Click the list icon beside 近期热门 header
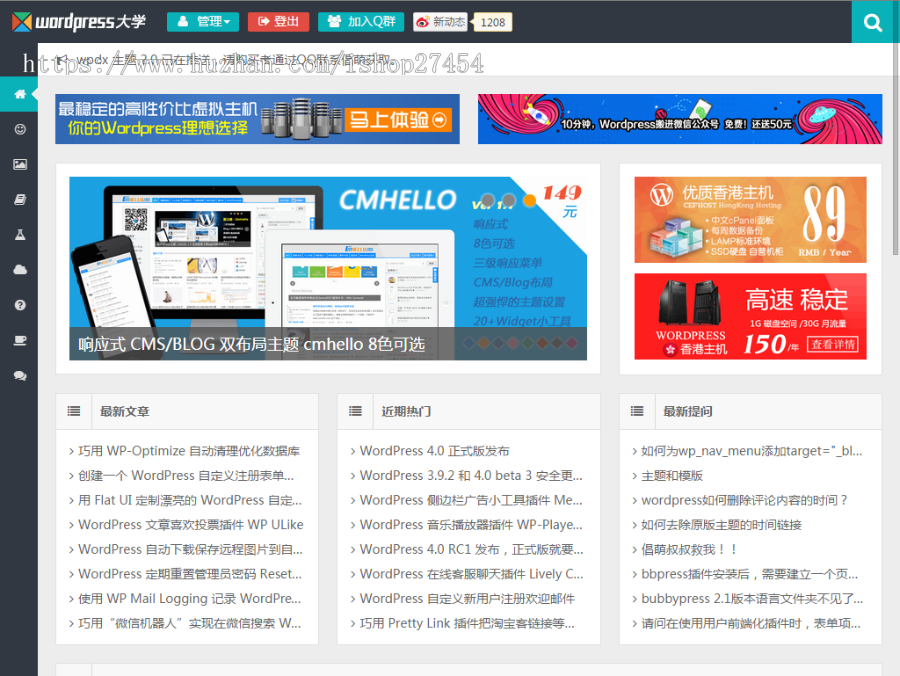This screenshot has width=900, height=676. 355,411
